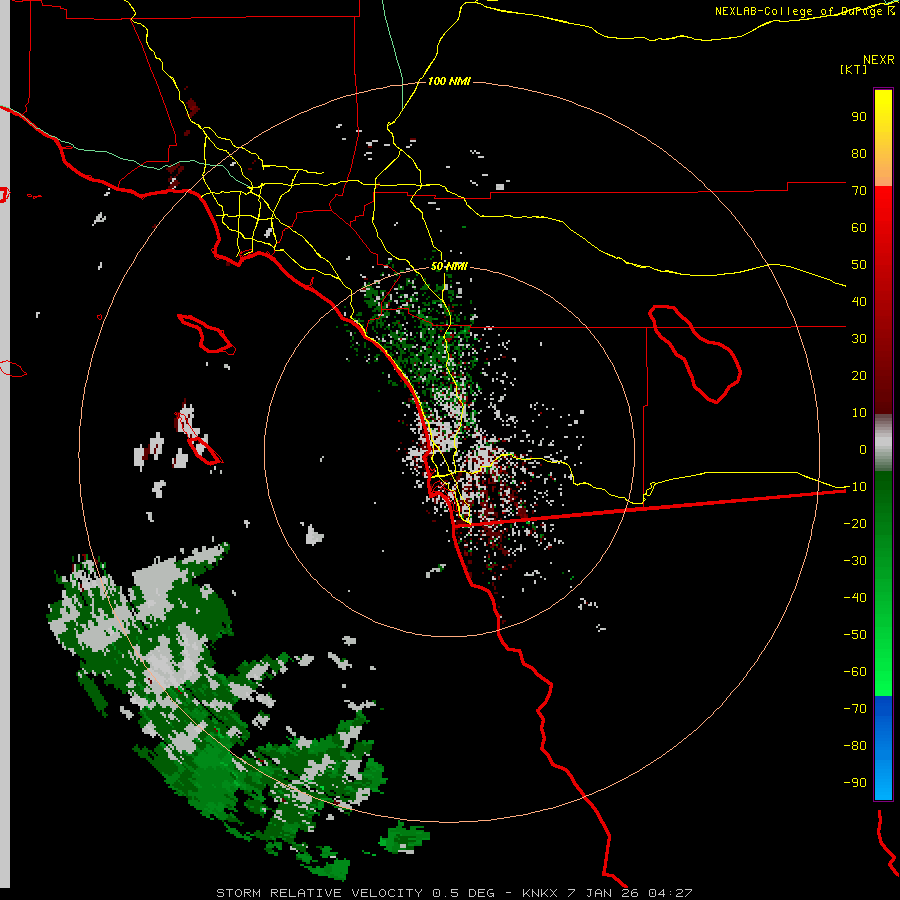The image size is (900, 900).
Task: Click the [KT] units label
Action: coord(853,69)
